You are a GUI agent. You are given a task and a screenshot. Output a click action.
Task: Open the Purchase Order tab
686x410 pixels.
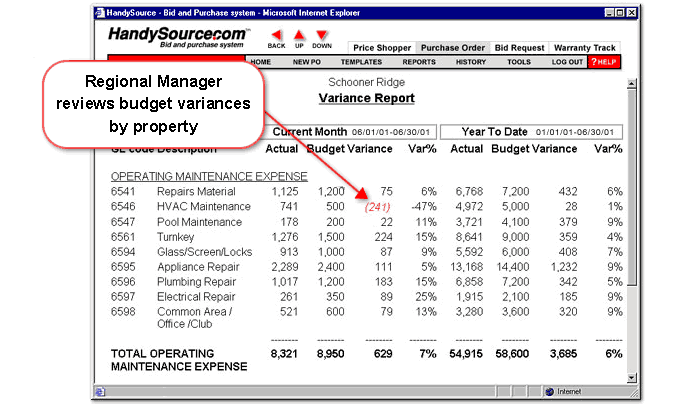[452, 48]
